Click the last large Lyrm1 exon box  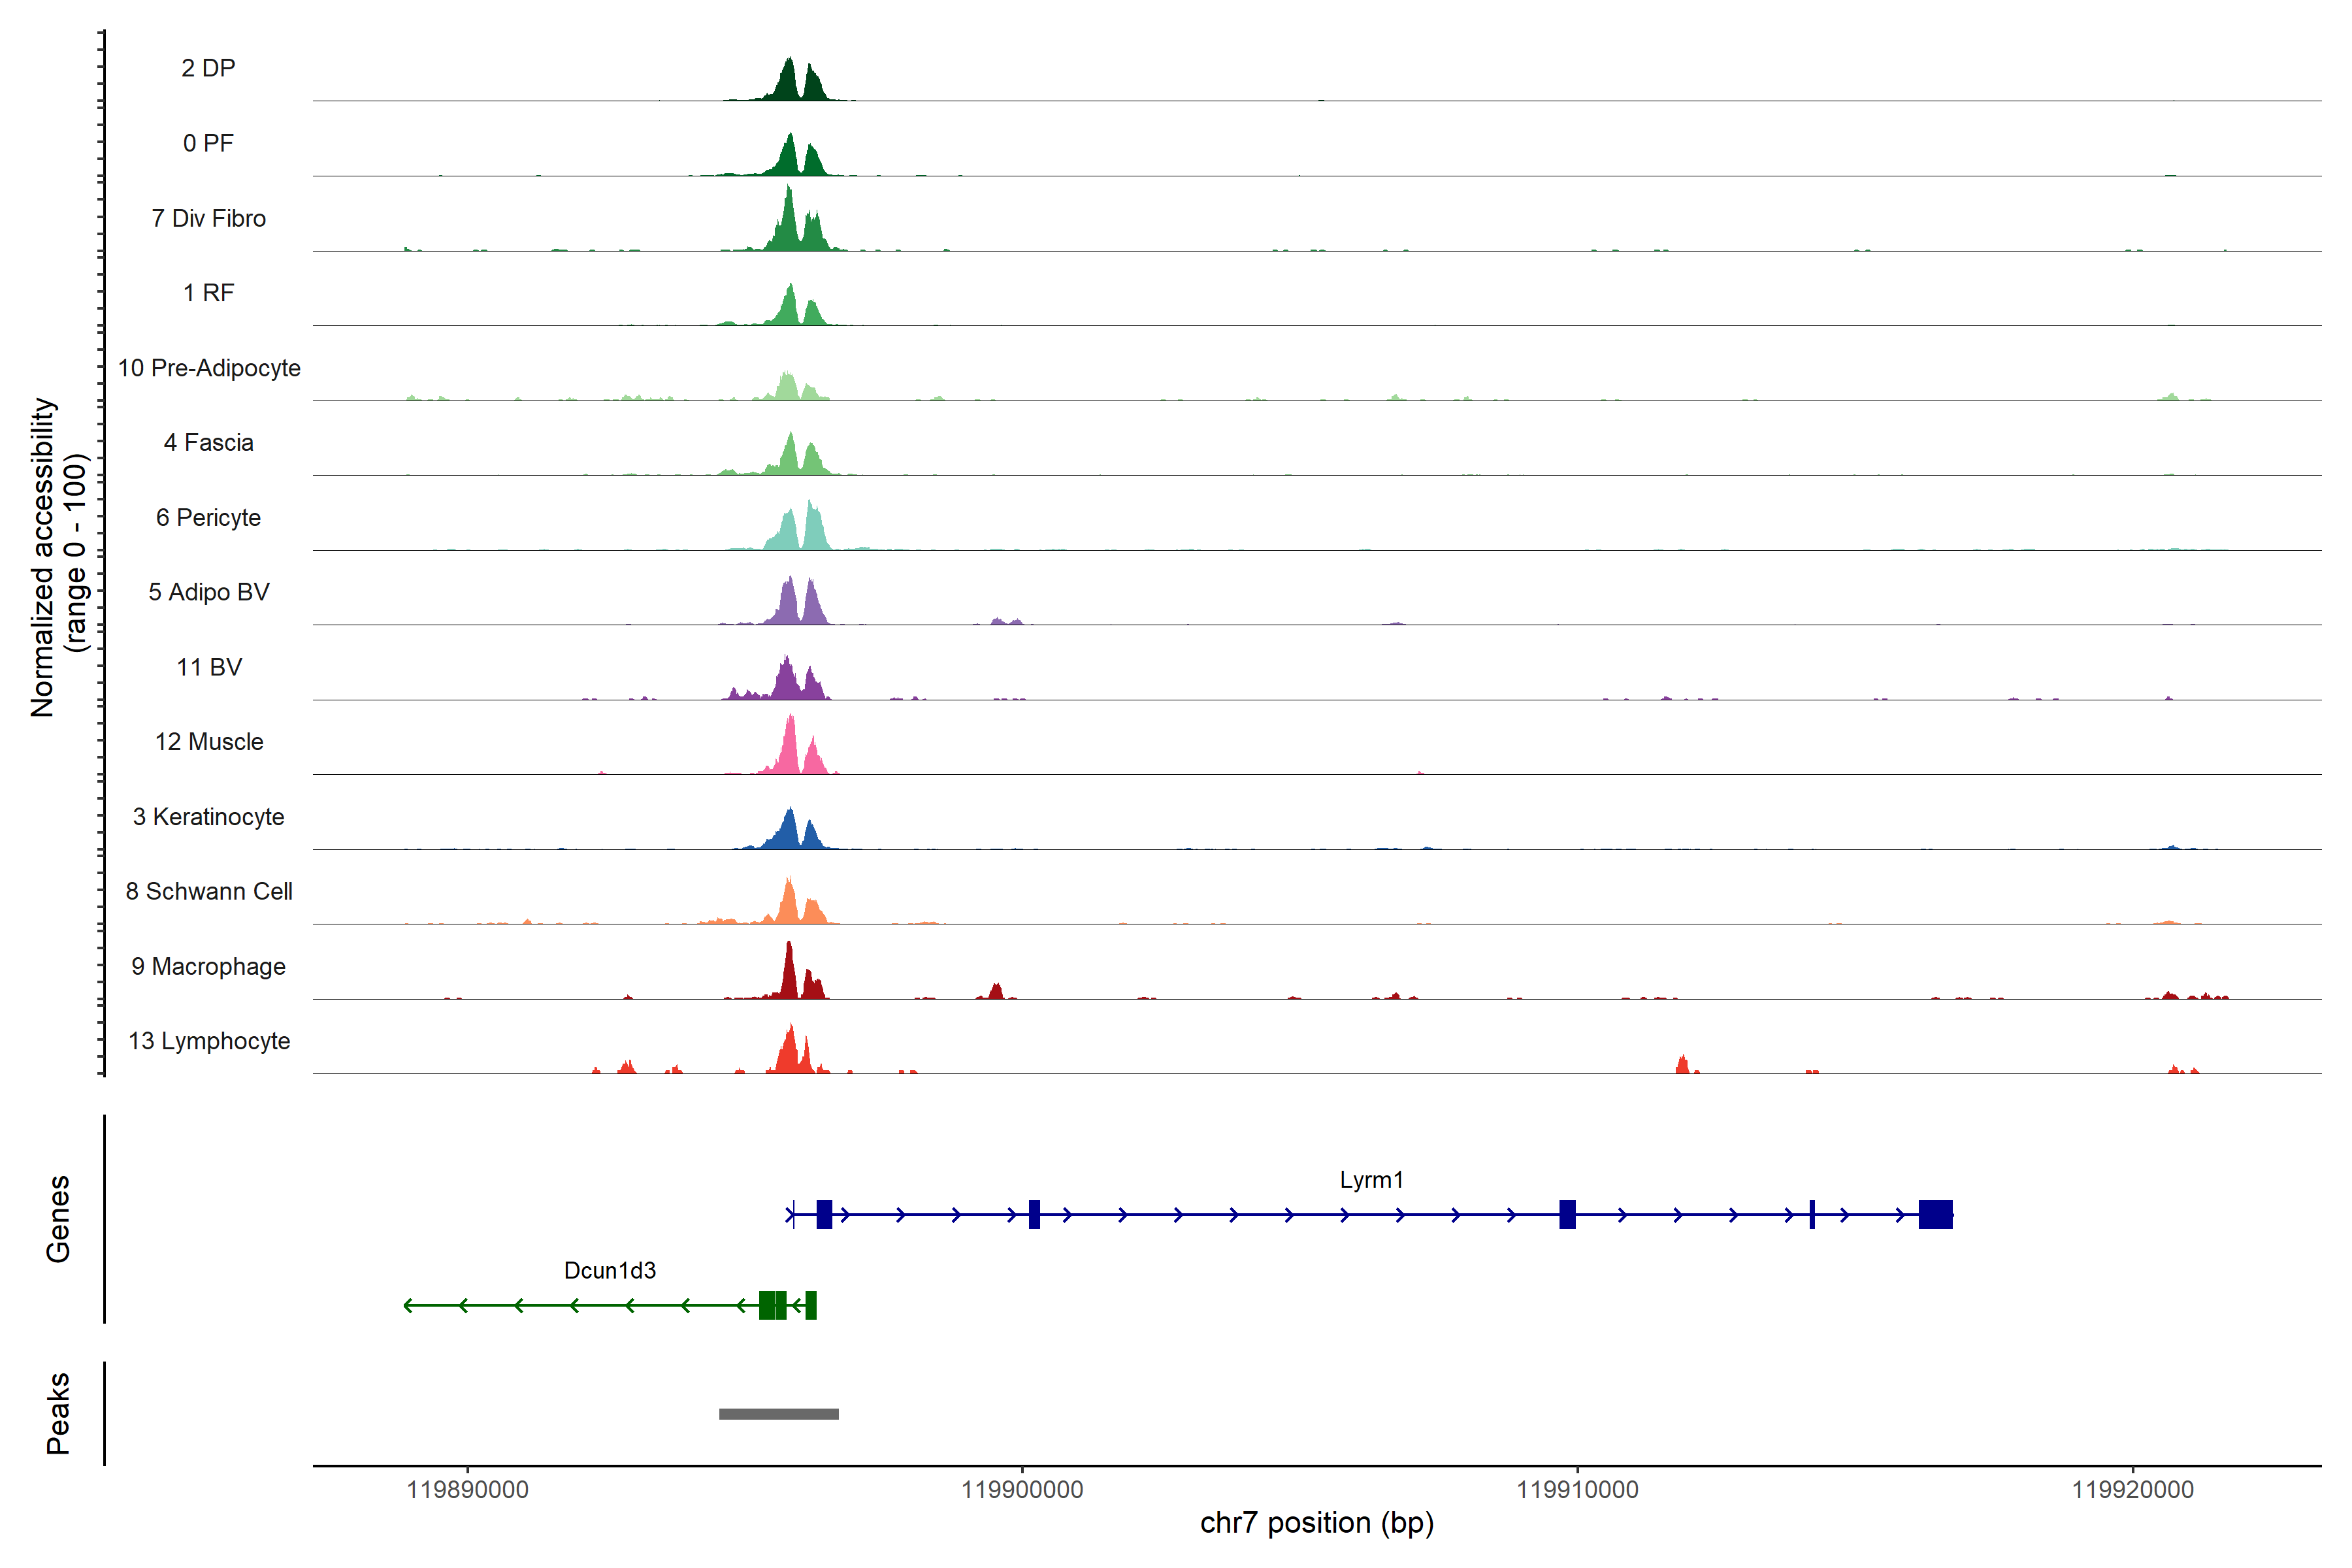(1935, 1214)
